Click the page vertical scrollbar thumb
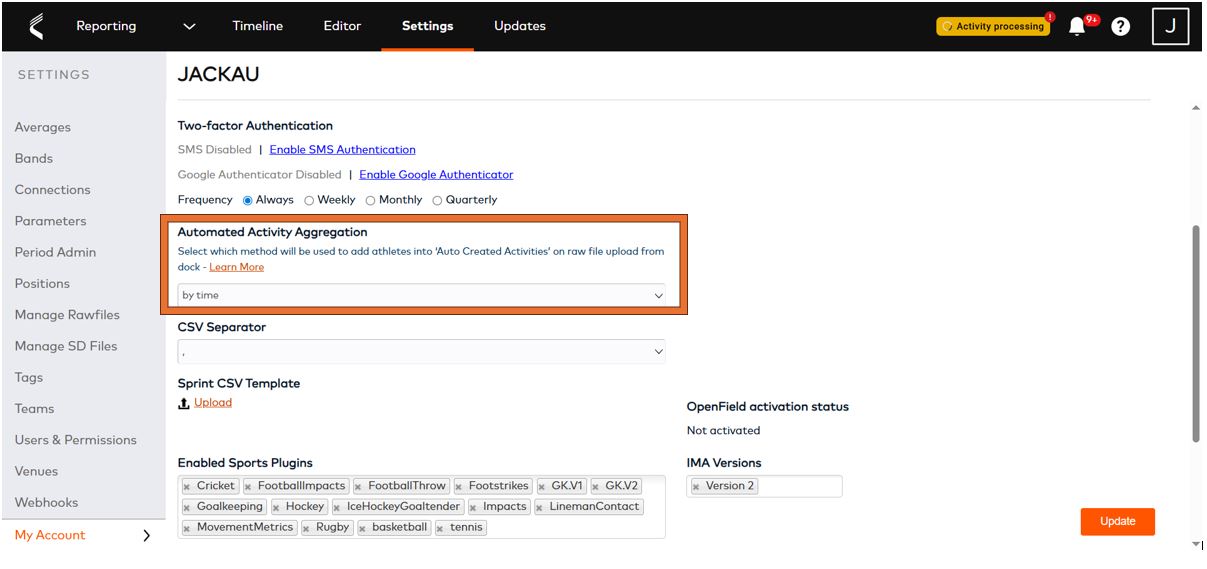This screenshot has width=1207, height=569. 1196,333
